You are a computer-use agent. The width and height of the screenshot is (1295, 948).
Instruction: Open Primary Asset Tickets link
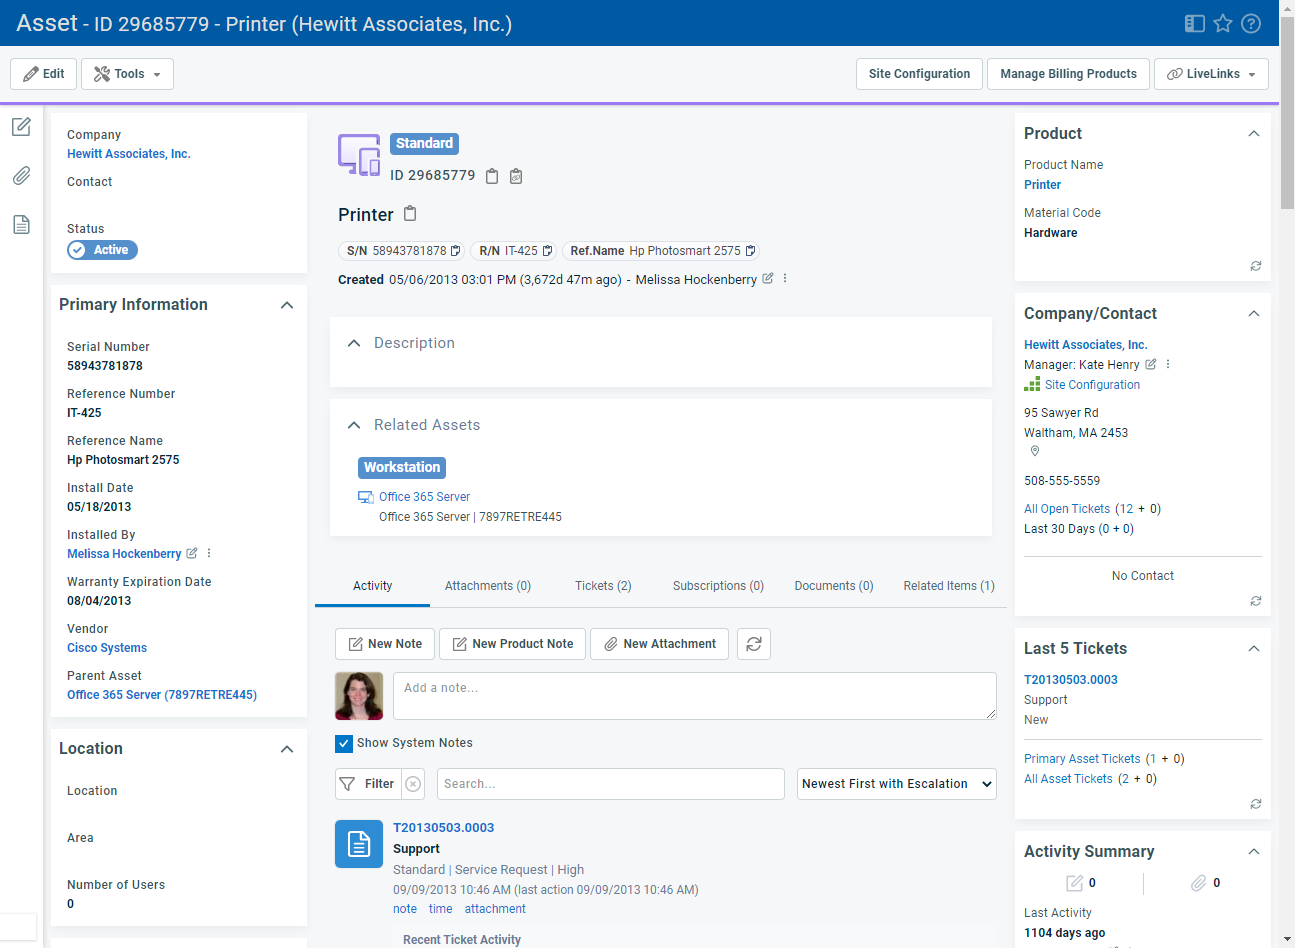point(1082,759)
